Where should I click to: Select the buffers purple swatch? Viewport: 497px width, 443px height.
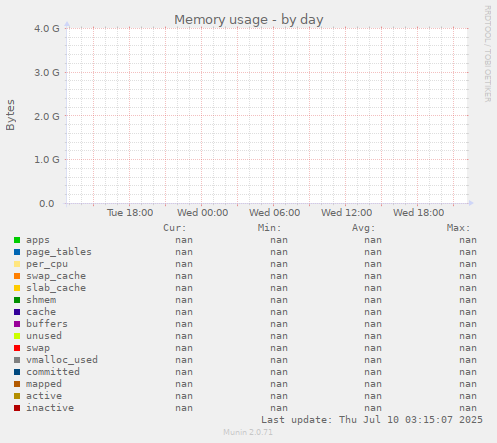pyautogui.click(x=17, y=324)
